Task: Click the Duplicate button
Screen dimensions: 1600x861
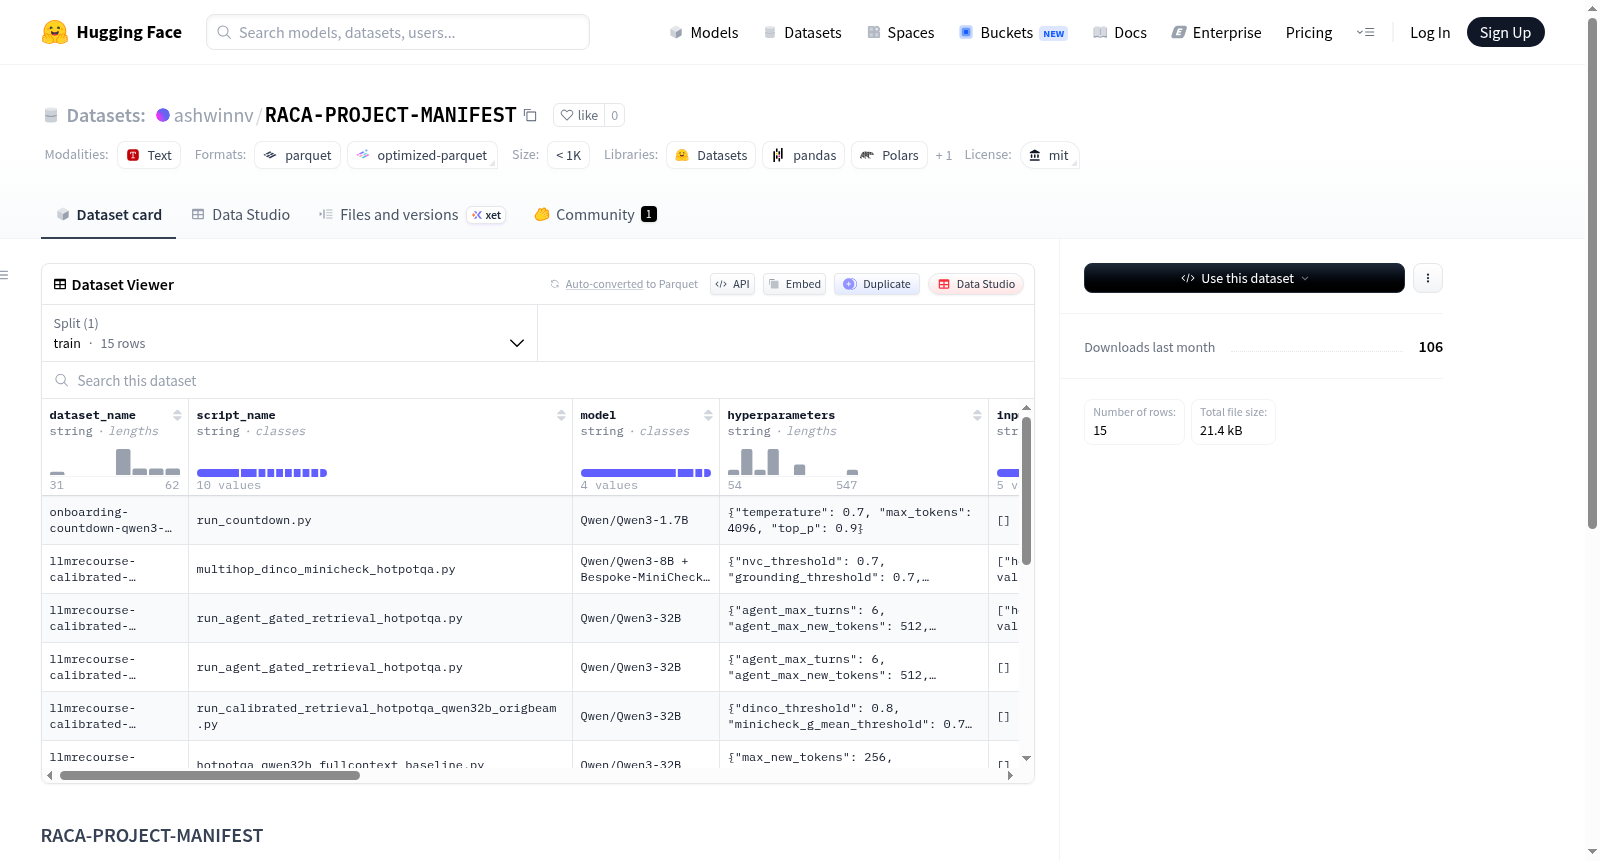Action: [x=877, y=284]
